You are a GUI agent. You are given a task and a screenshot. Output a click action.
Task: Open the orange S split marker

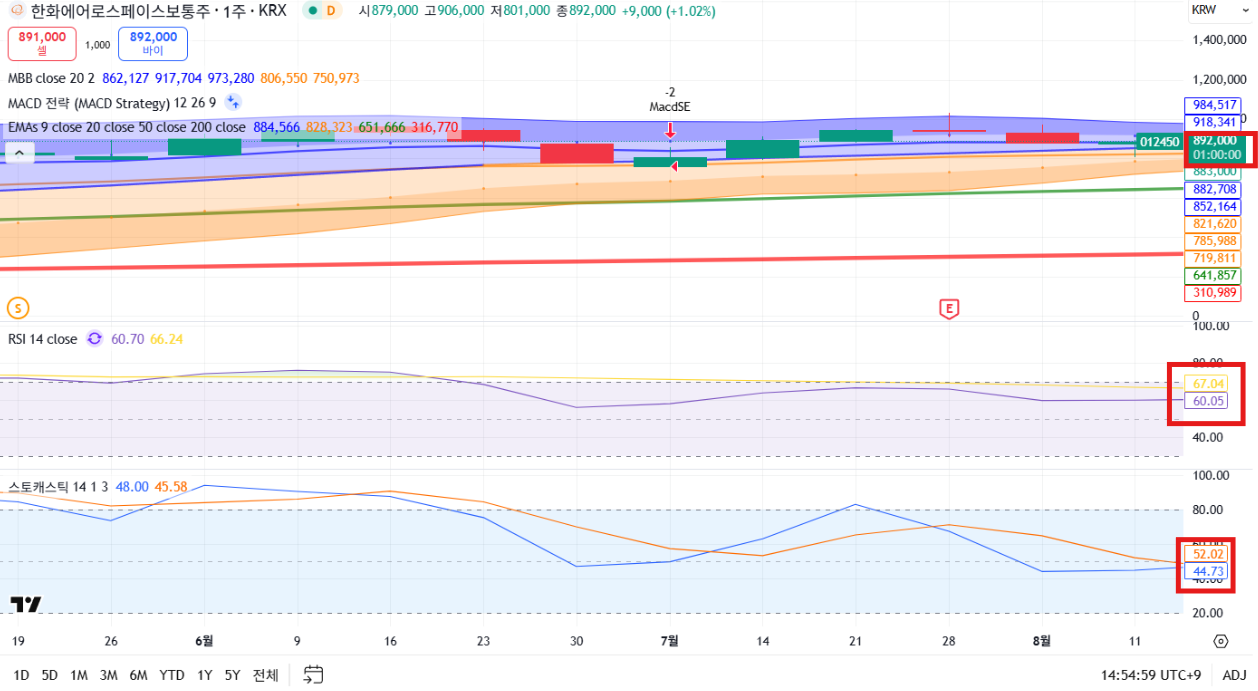[16, 307]
